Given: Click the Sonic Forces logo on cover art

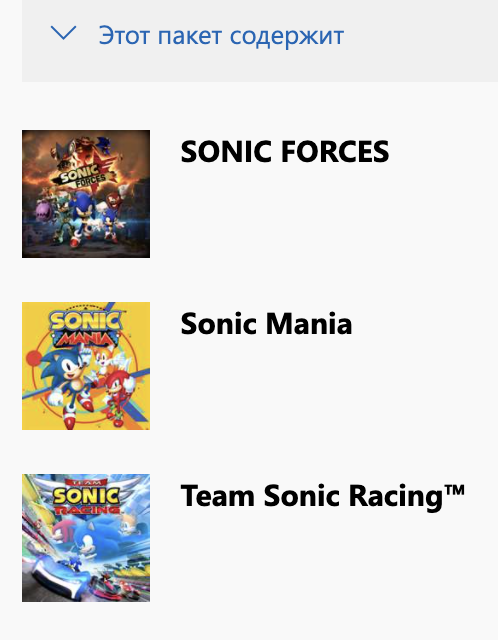Looking at the screenshot, I should pos(83,177).
